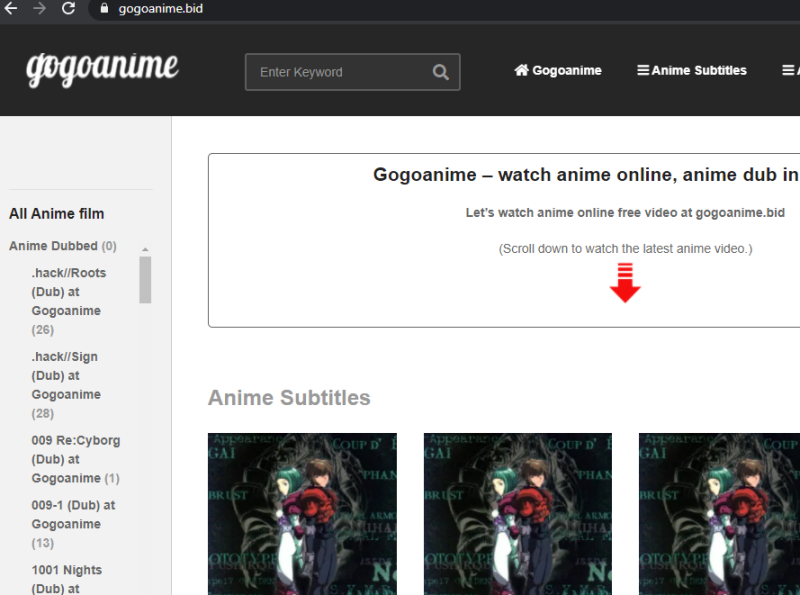Screen dimensions: 800x595
Task: Click the home icon beside Gogoanime
Action: [521, 70]
